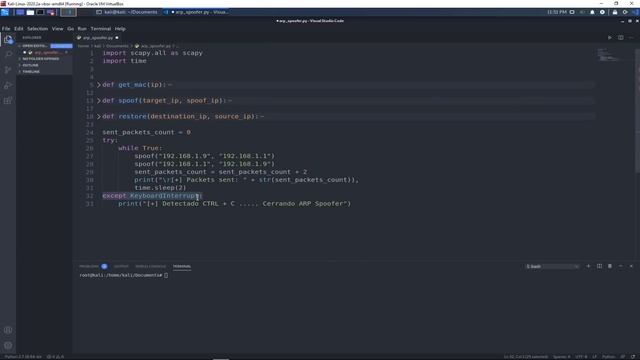This screenshot has height=360, width=640.
Task: Maximize the terminal panel with chevron
Action: pos(620,266)
